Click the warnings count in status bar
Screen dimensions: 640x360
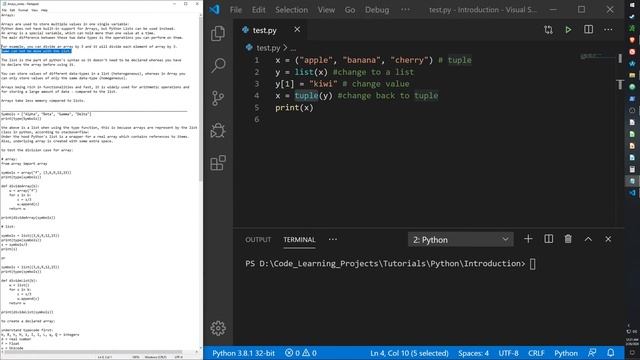click(309, 353)
